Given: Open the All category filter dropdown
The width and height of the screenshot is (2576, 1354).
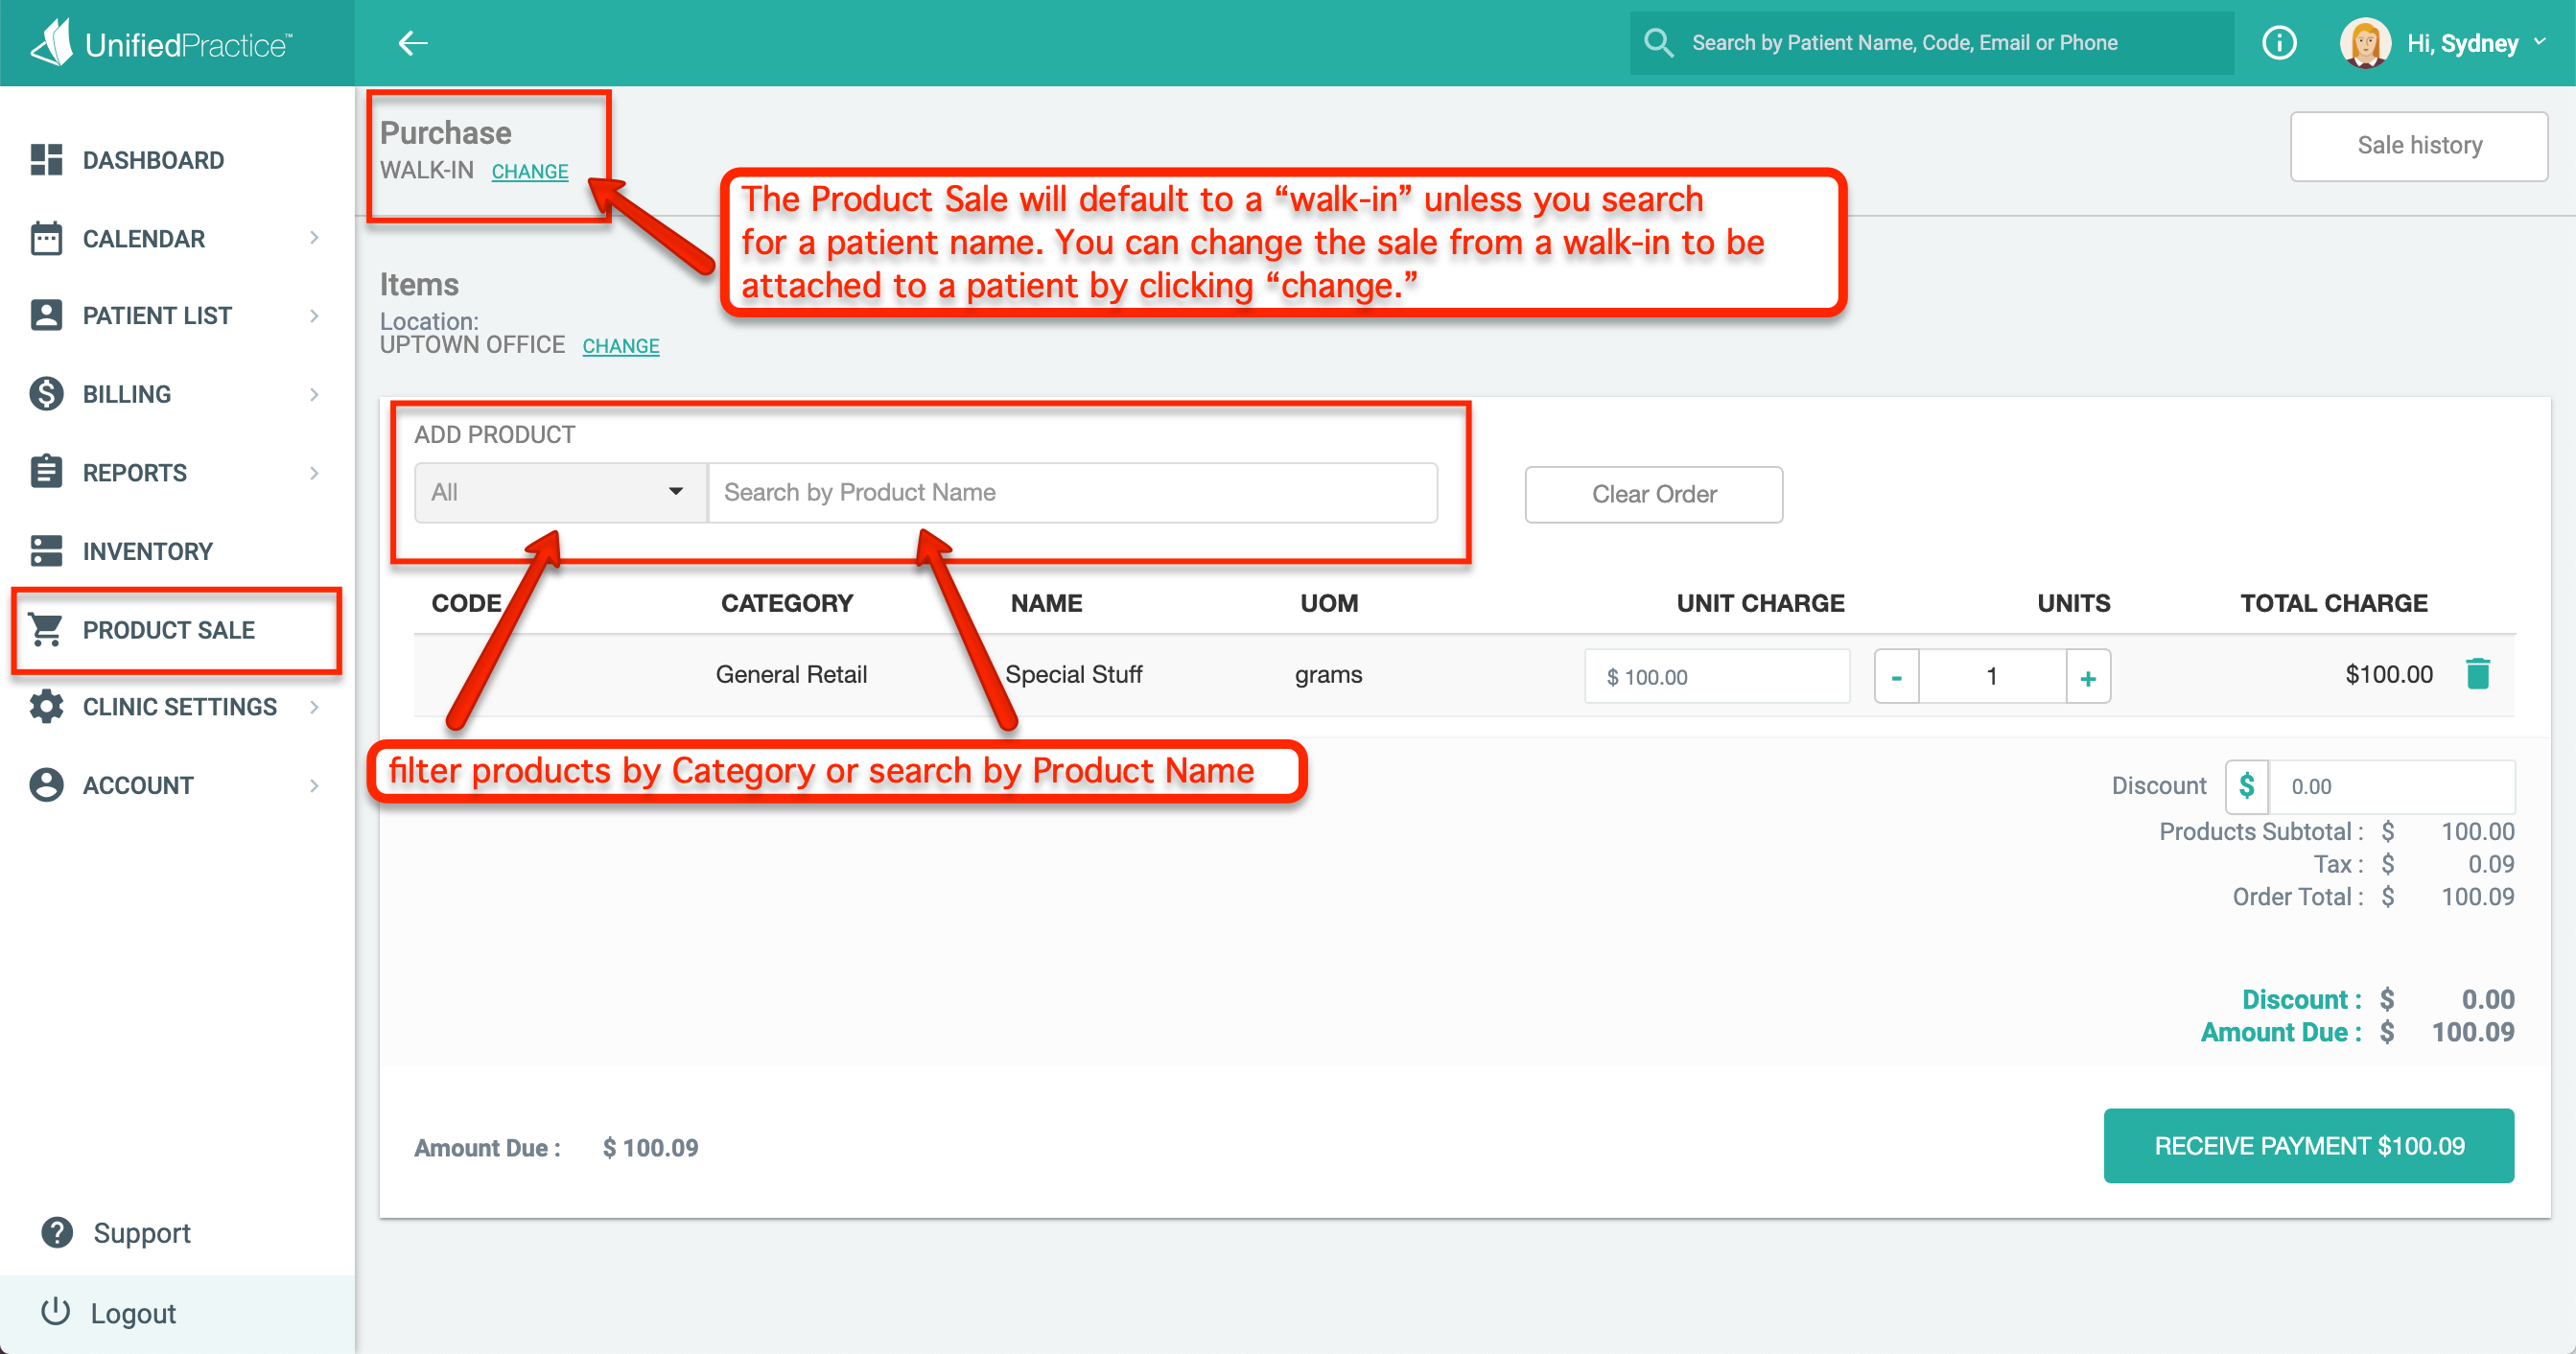Looking at the screenshot, I should click(x=560, y=493).
